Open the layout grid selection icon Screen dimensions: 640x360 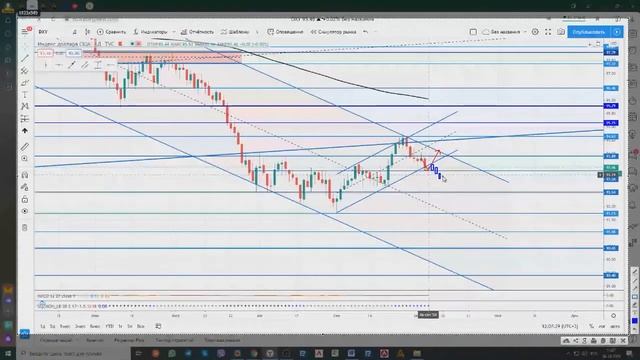point(473,32)
